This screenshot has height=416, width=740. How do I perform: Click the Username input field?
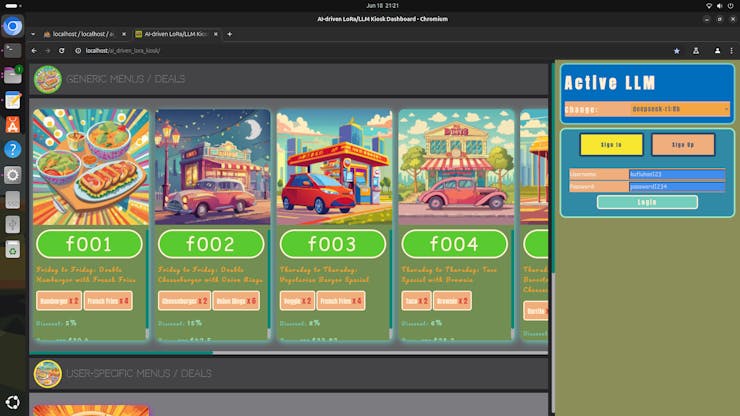click(676, 174)
